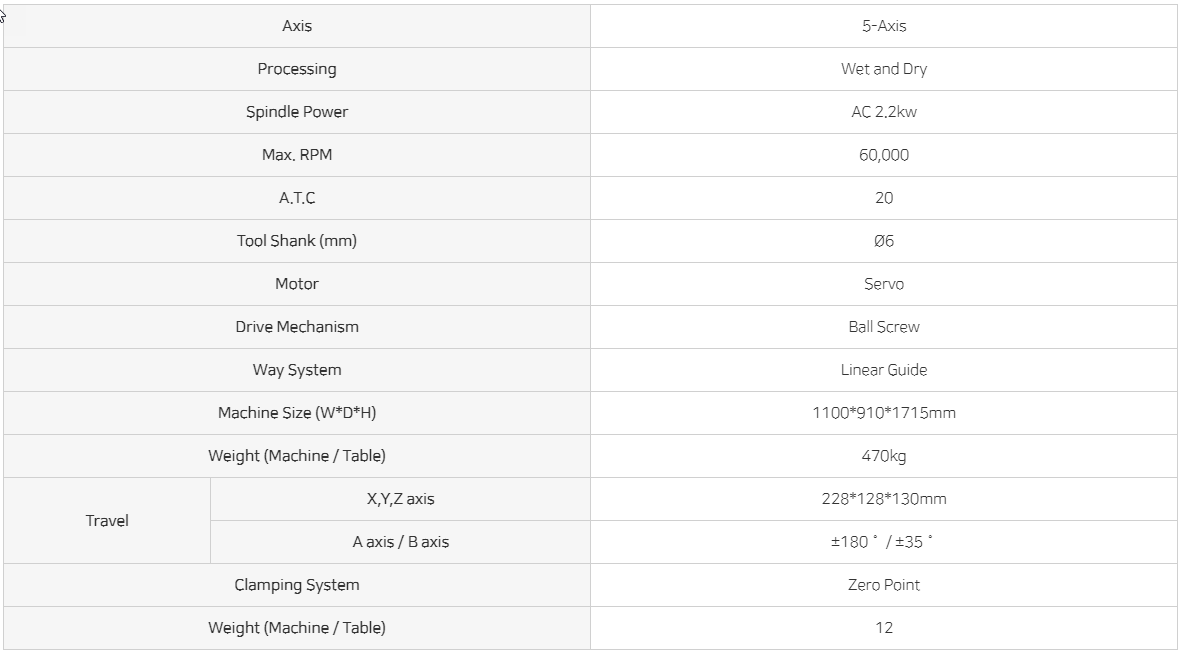The width and height of the screenshot is (1181, 652).
Task: Click the "60,000" RPM value
Action: point(884,155)
